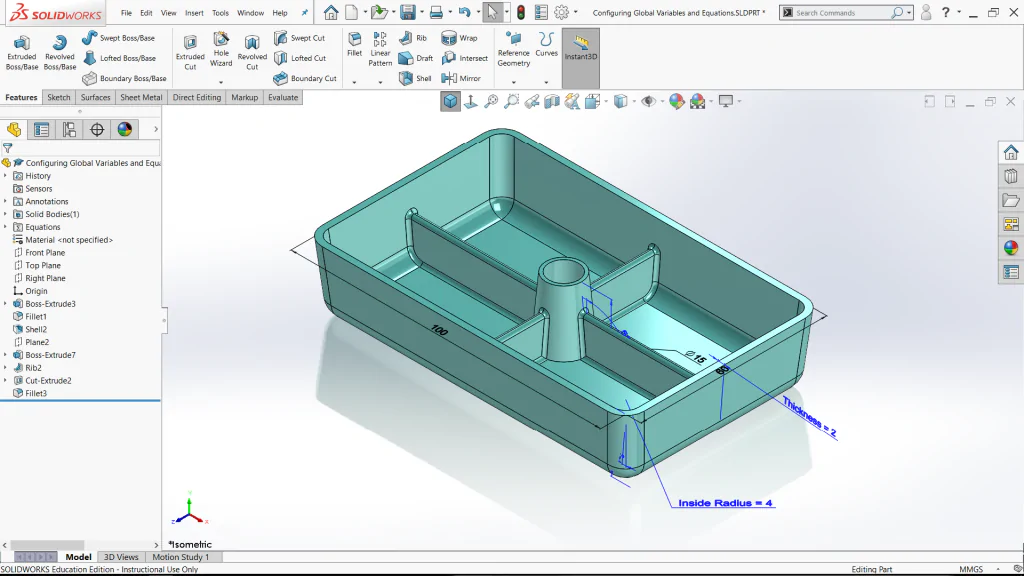This screenshot has width=1024, height=576.
Task: Click the Boundary Boss/Base button
Action: click(x=125, y=78)
